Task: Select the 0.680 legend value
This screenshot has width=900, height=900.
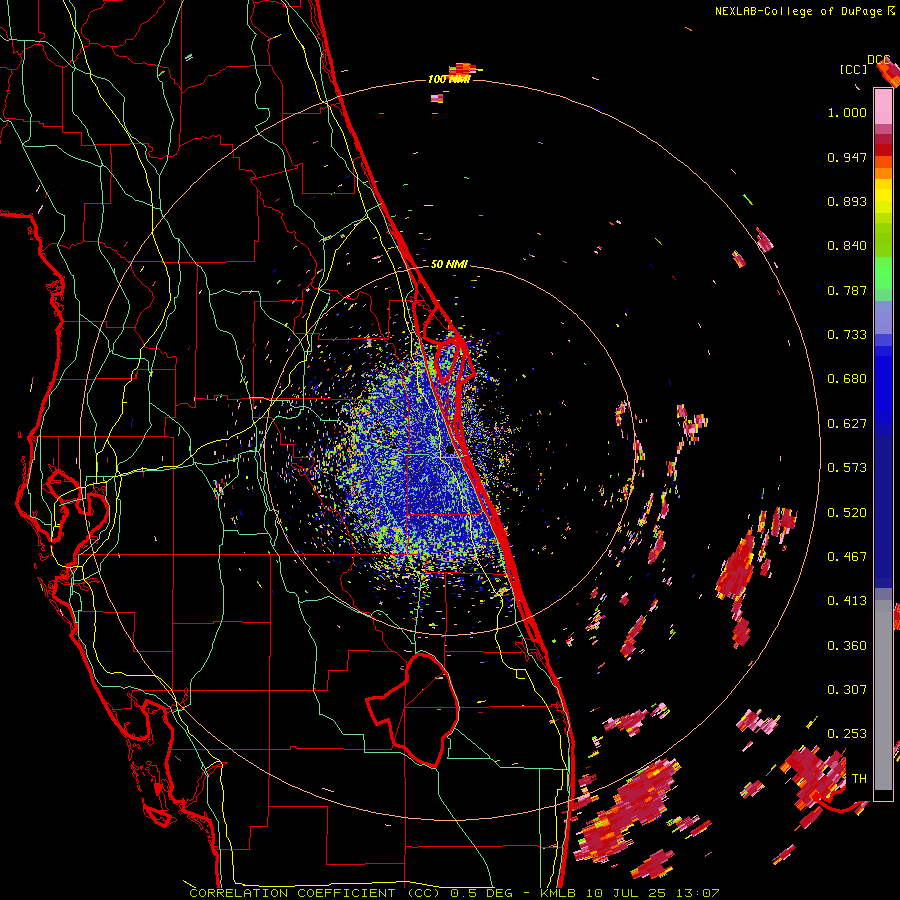Action: 847,379
